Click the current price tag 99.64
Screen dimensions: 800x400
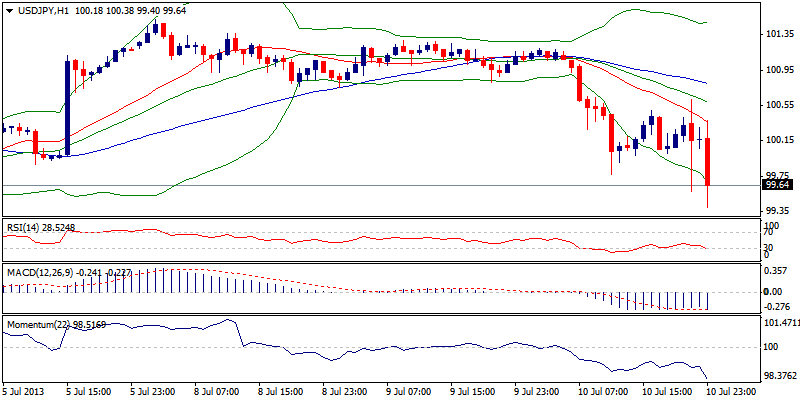(x=777, y=185)
